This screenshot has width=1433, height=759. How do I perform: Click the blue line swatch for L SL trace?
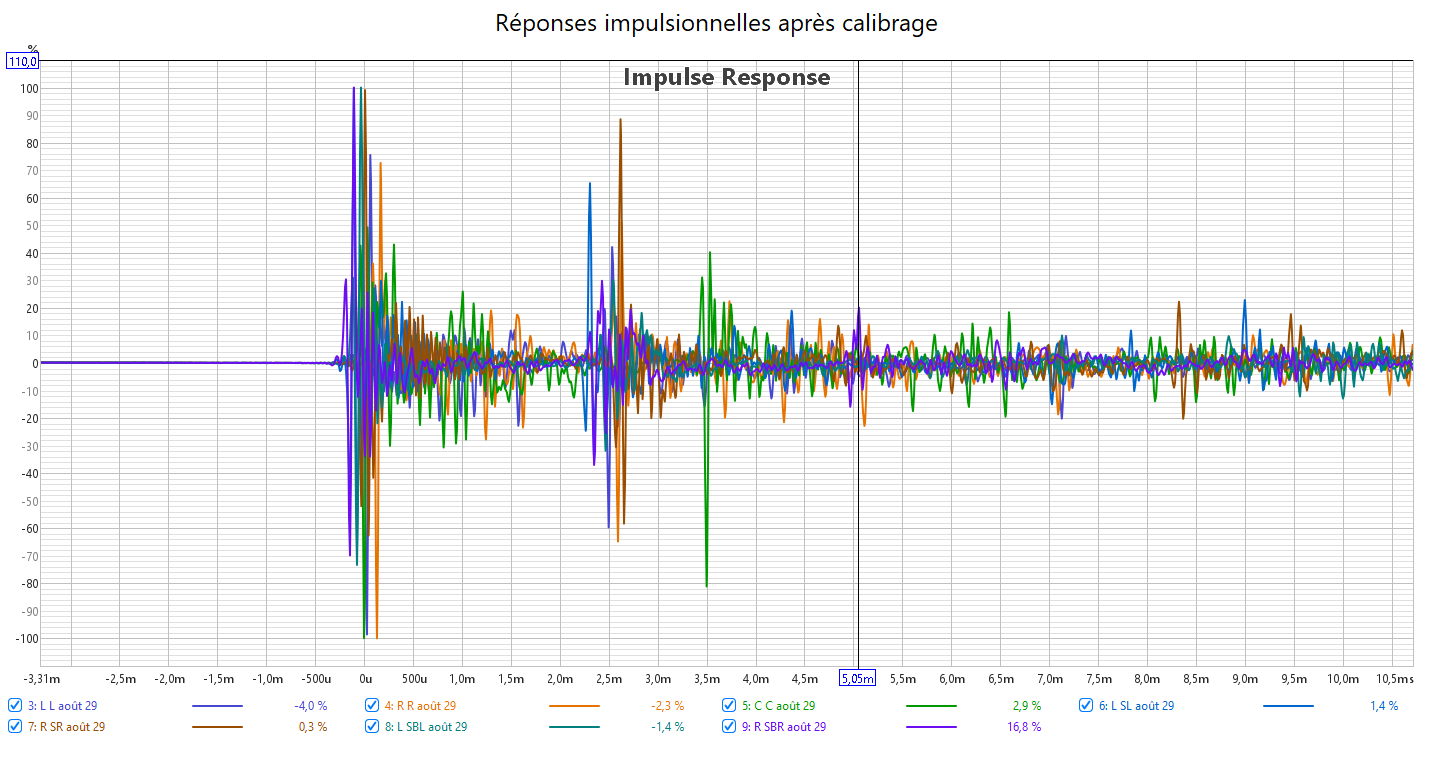1288,706
